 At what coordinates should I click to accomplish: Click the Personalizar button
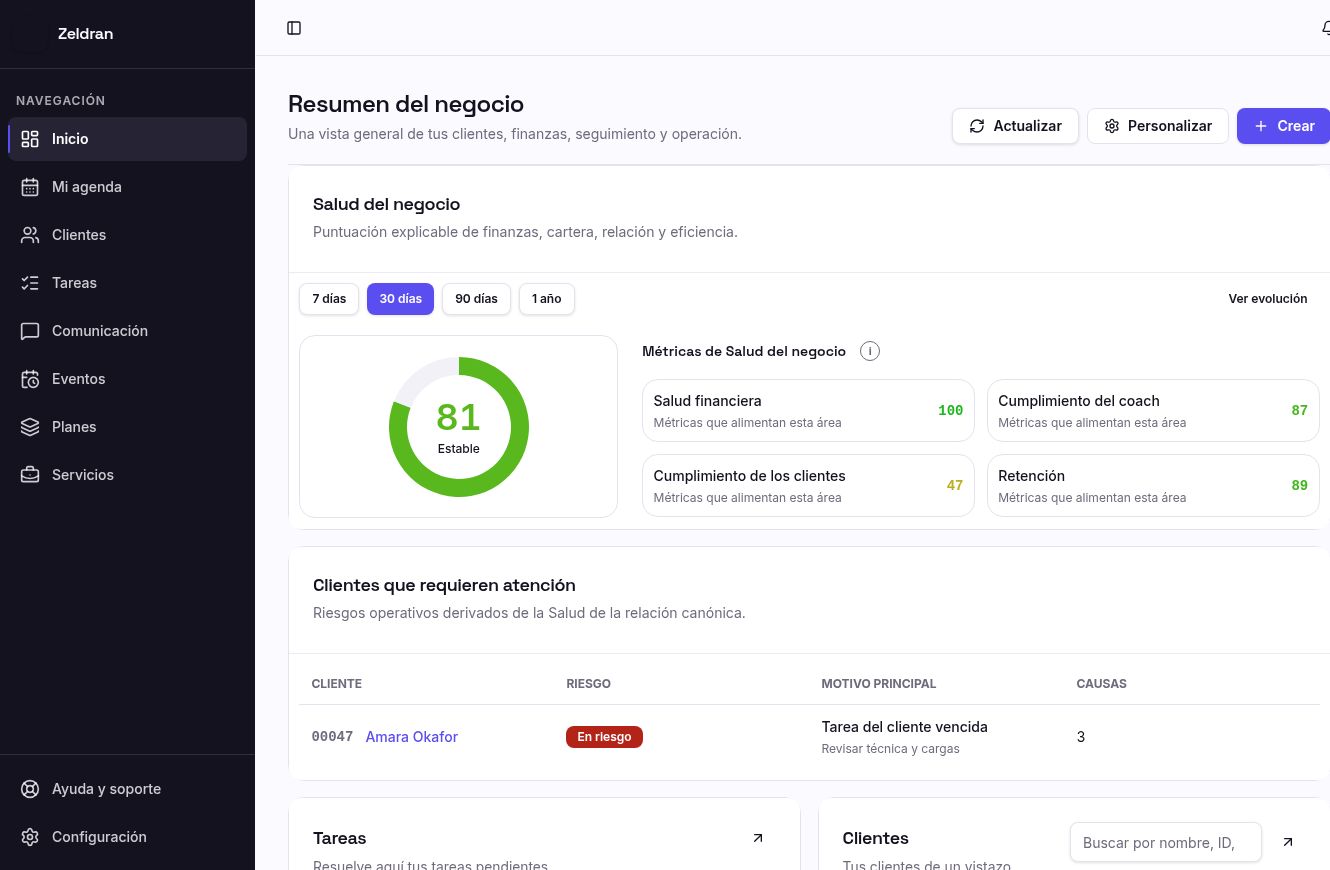pos(1158,126)
